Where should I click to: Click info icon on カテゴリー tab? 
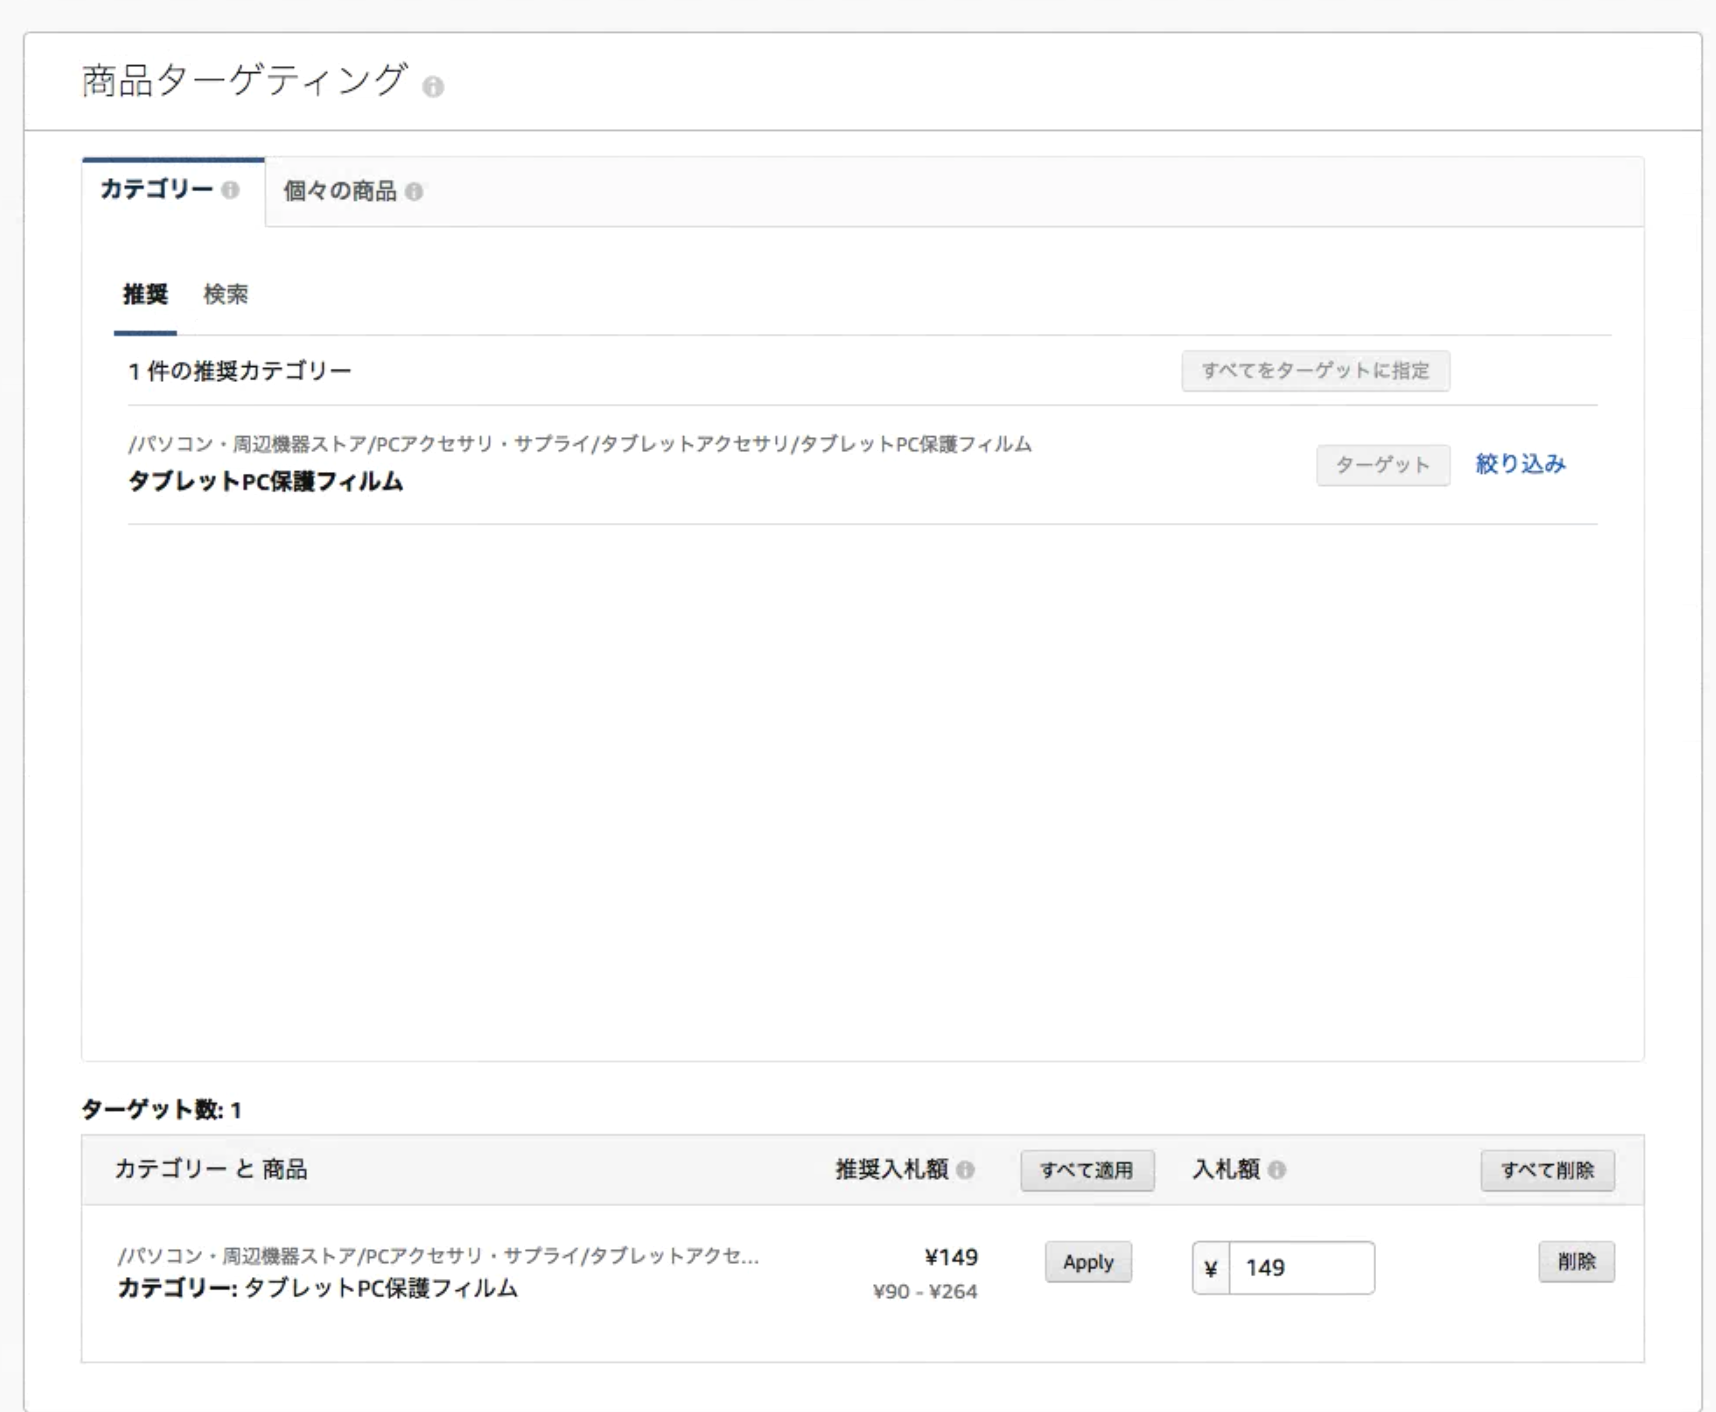point(230,189)
